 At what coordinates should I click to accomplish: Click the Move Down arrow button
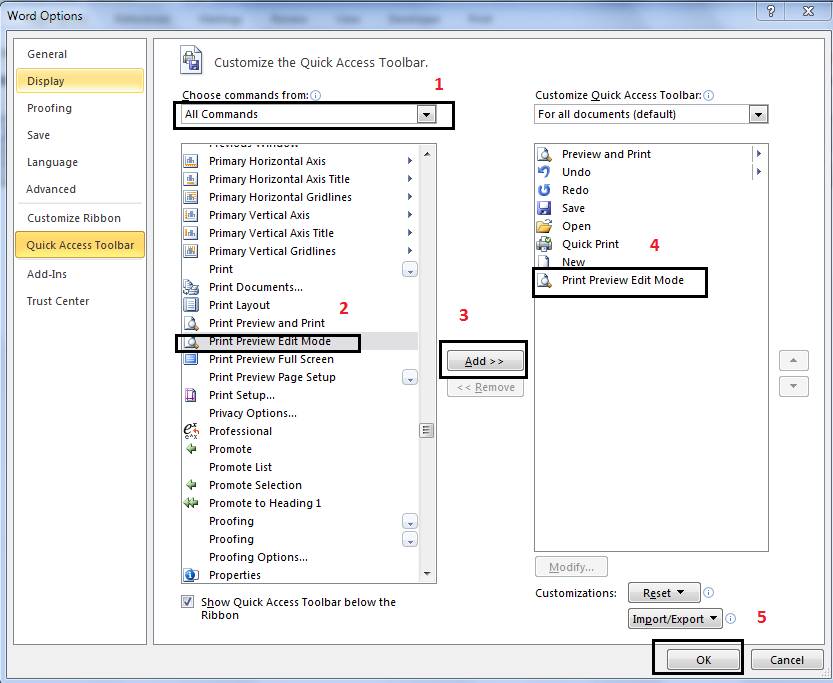point(794,386)
